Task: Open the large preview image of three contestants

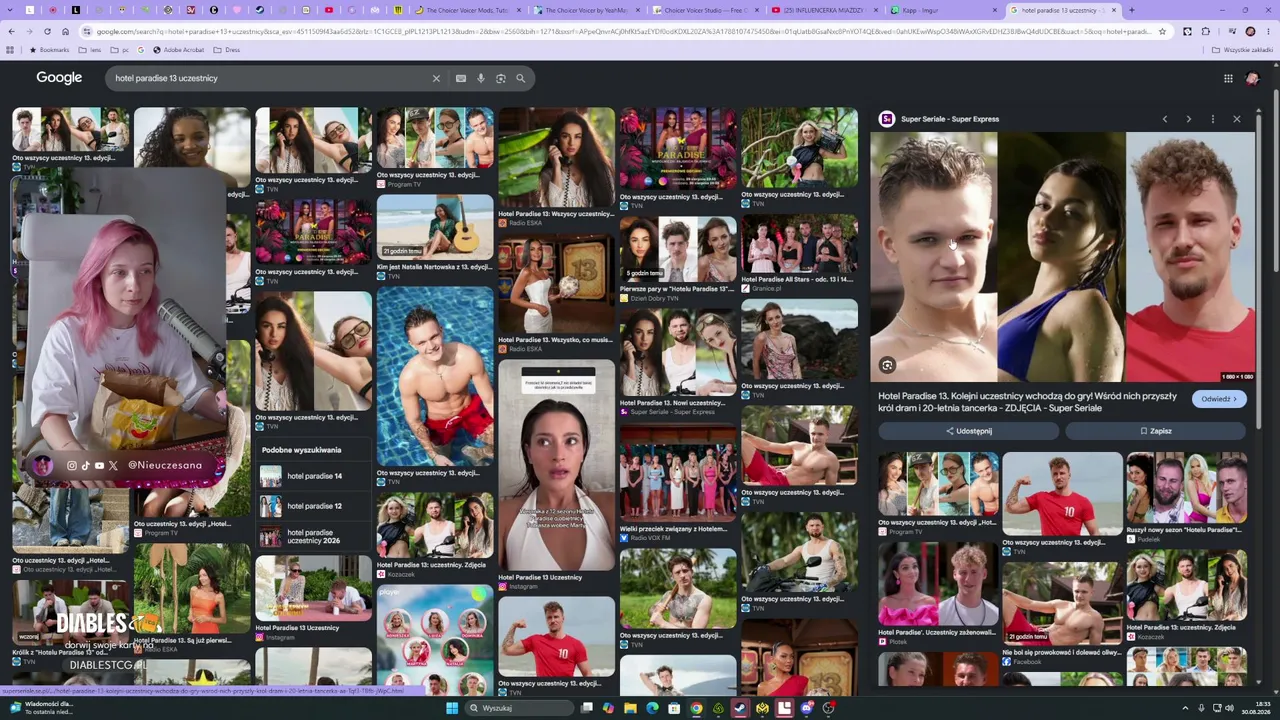Action: coord(1061,257)
